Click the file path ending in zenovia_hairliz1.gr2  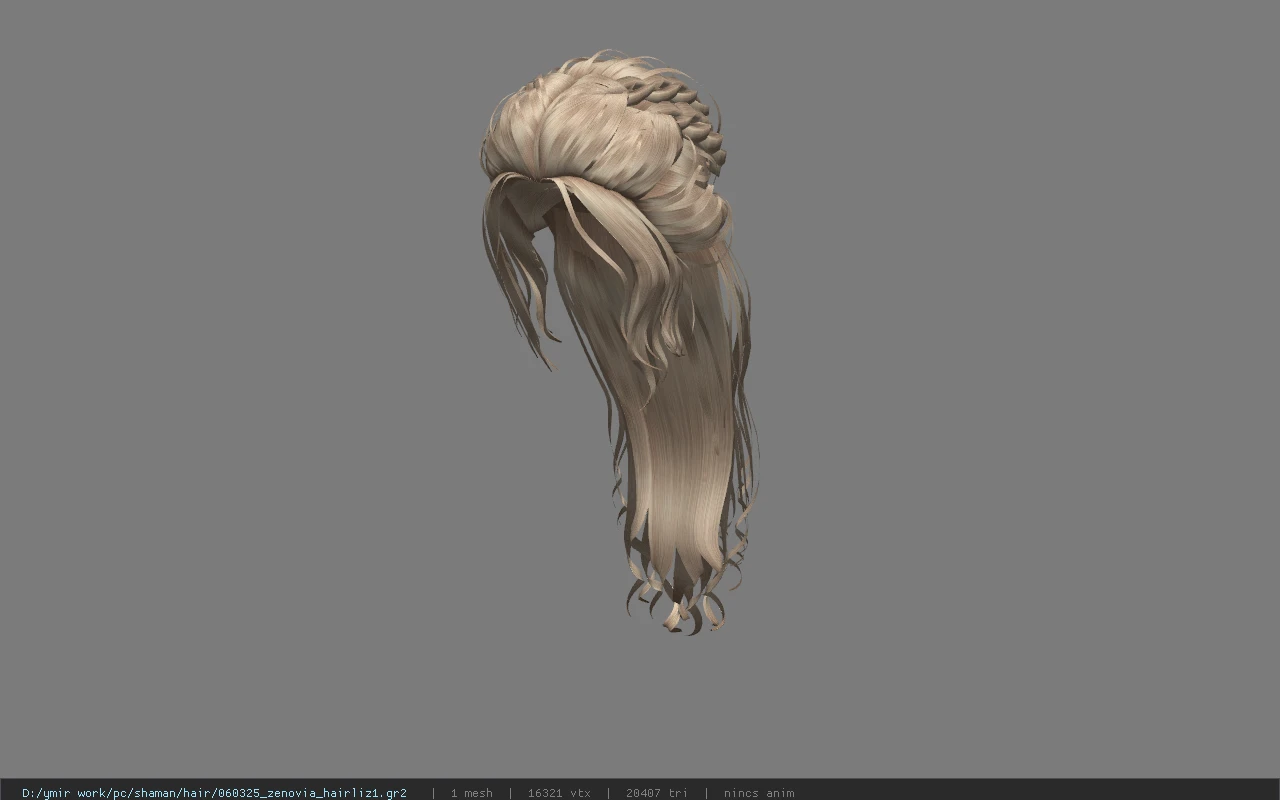(214, 793)
